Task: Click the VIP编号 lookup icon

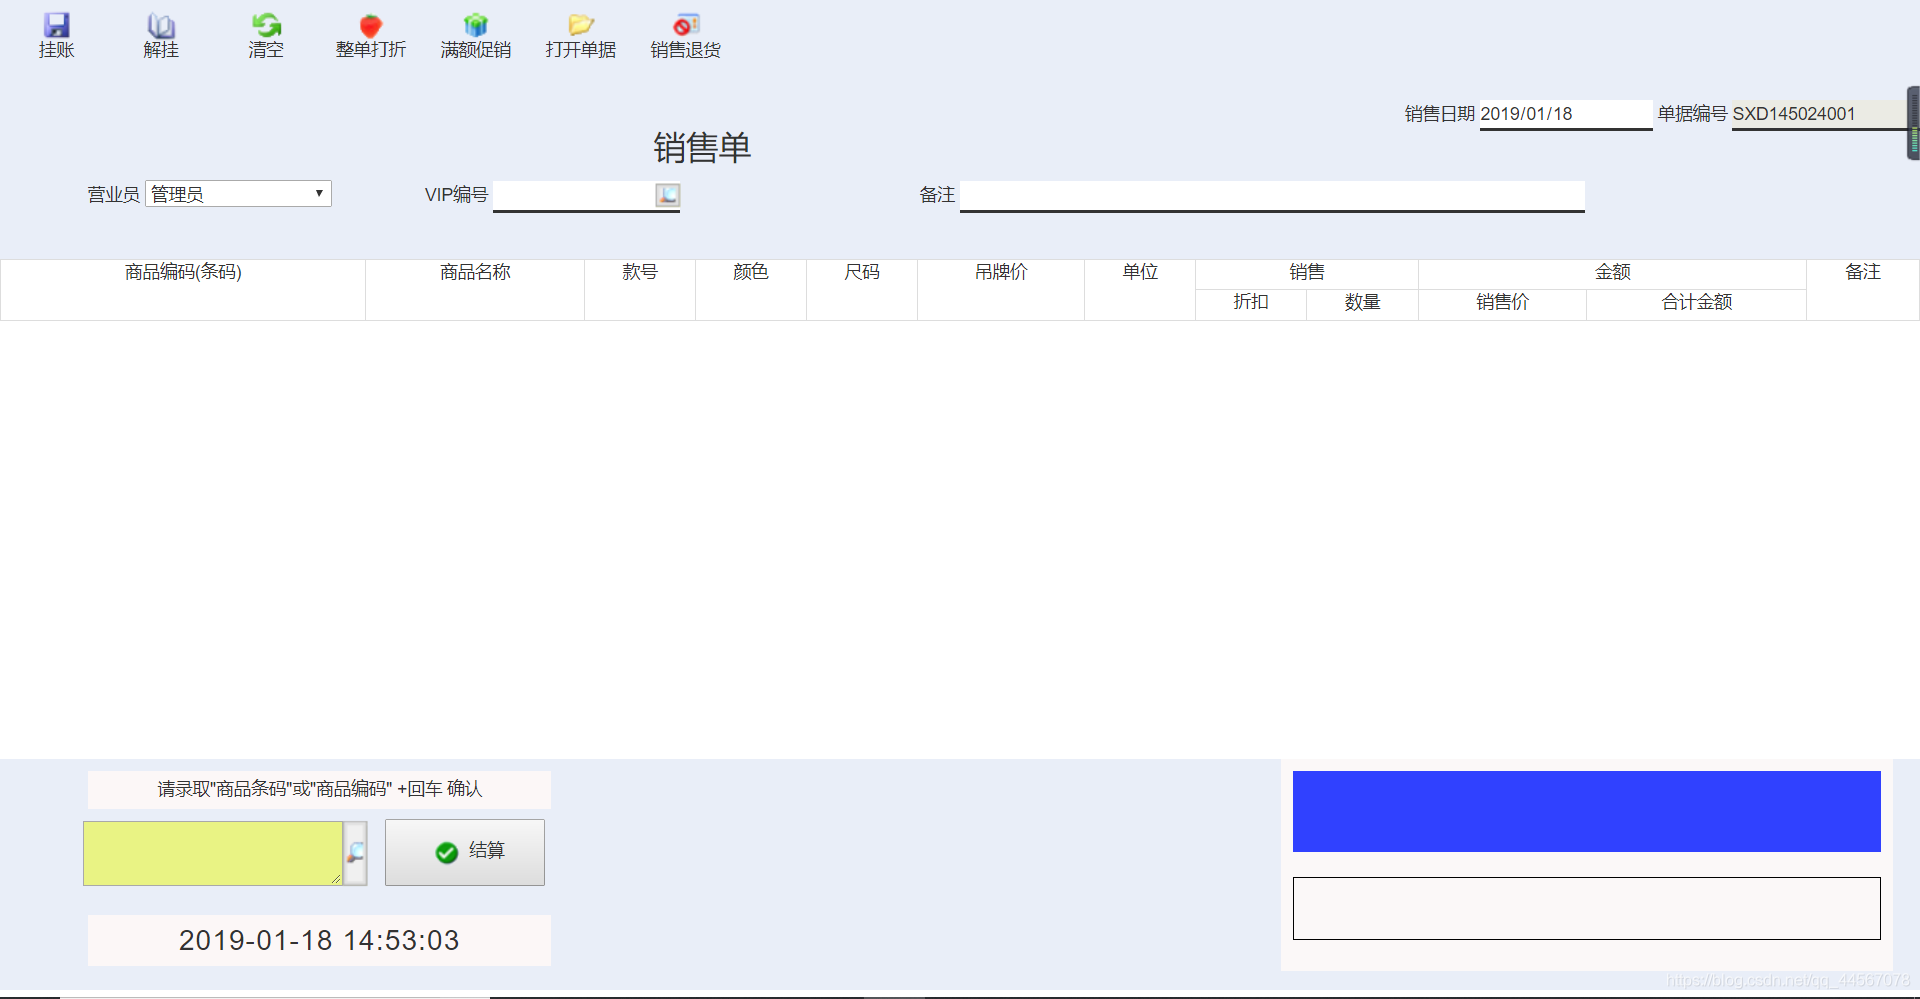Action: click(x=667, y=195)
